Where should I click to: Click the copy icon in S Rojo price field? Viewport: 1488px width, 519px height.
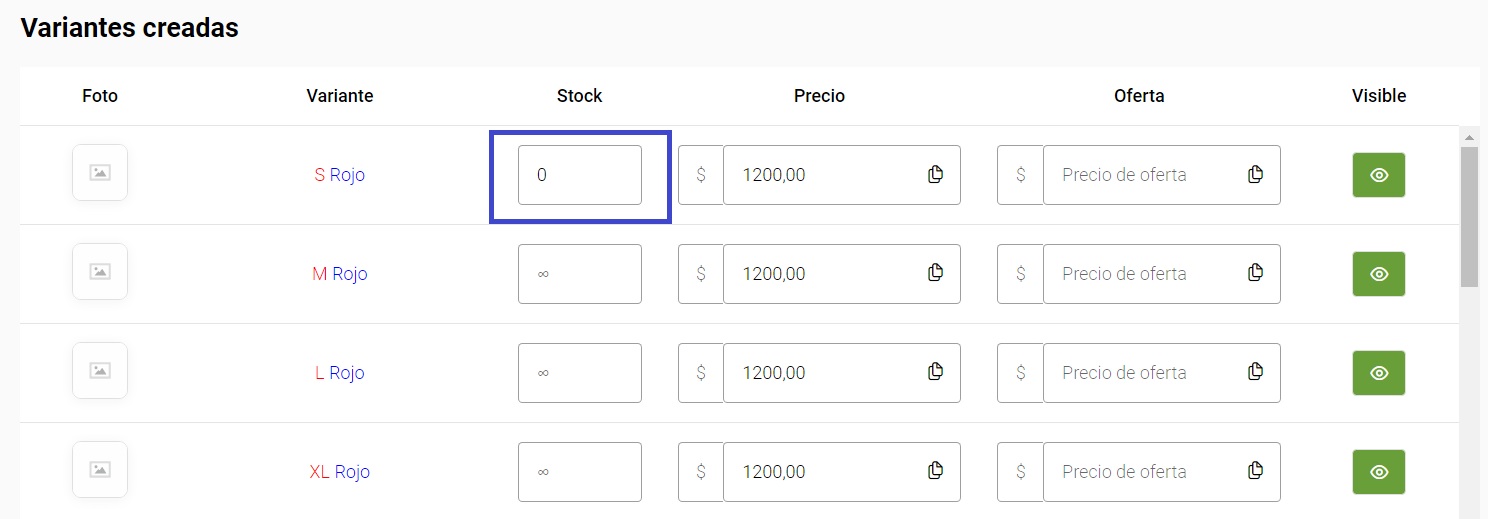pyautogui.click(x=935, y=174)
